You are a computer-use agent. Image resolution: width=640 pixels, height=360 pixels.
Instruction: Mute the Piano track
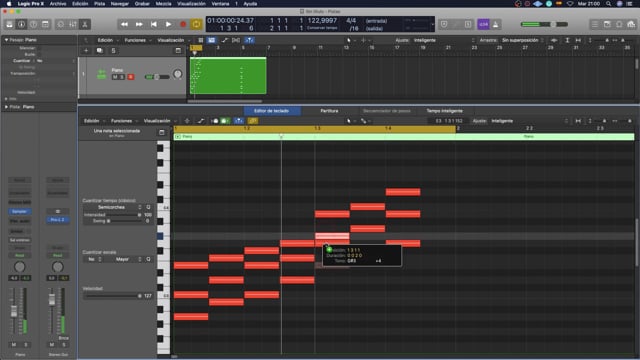click(115, 77)
